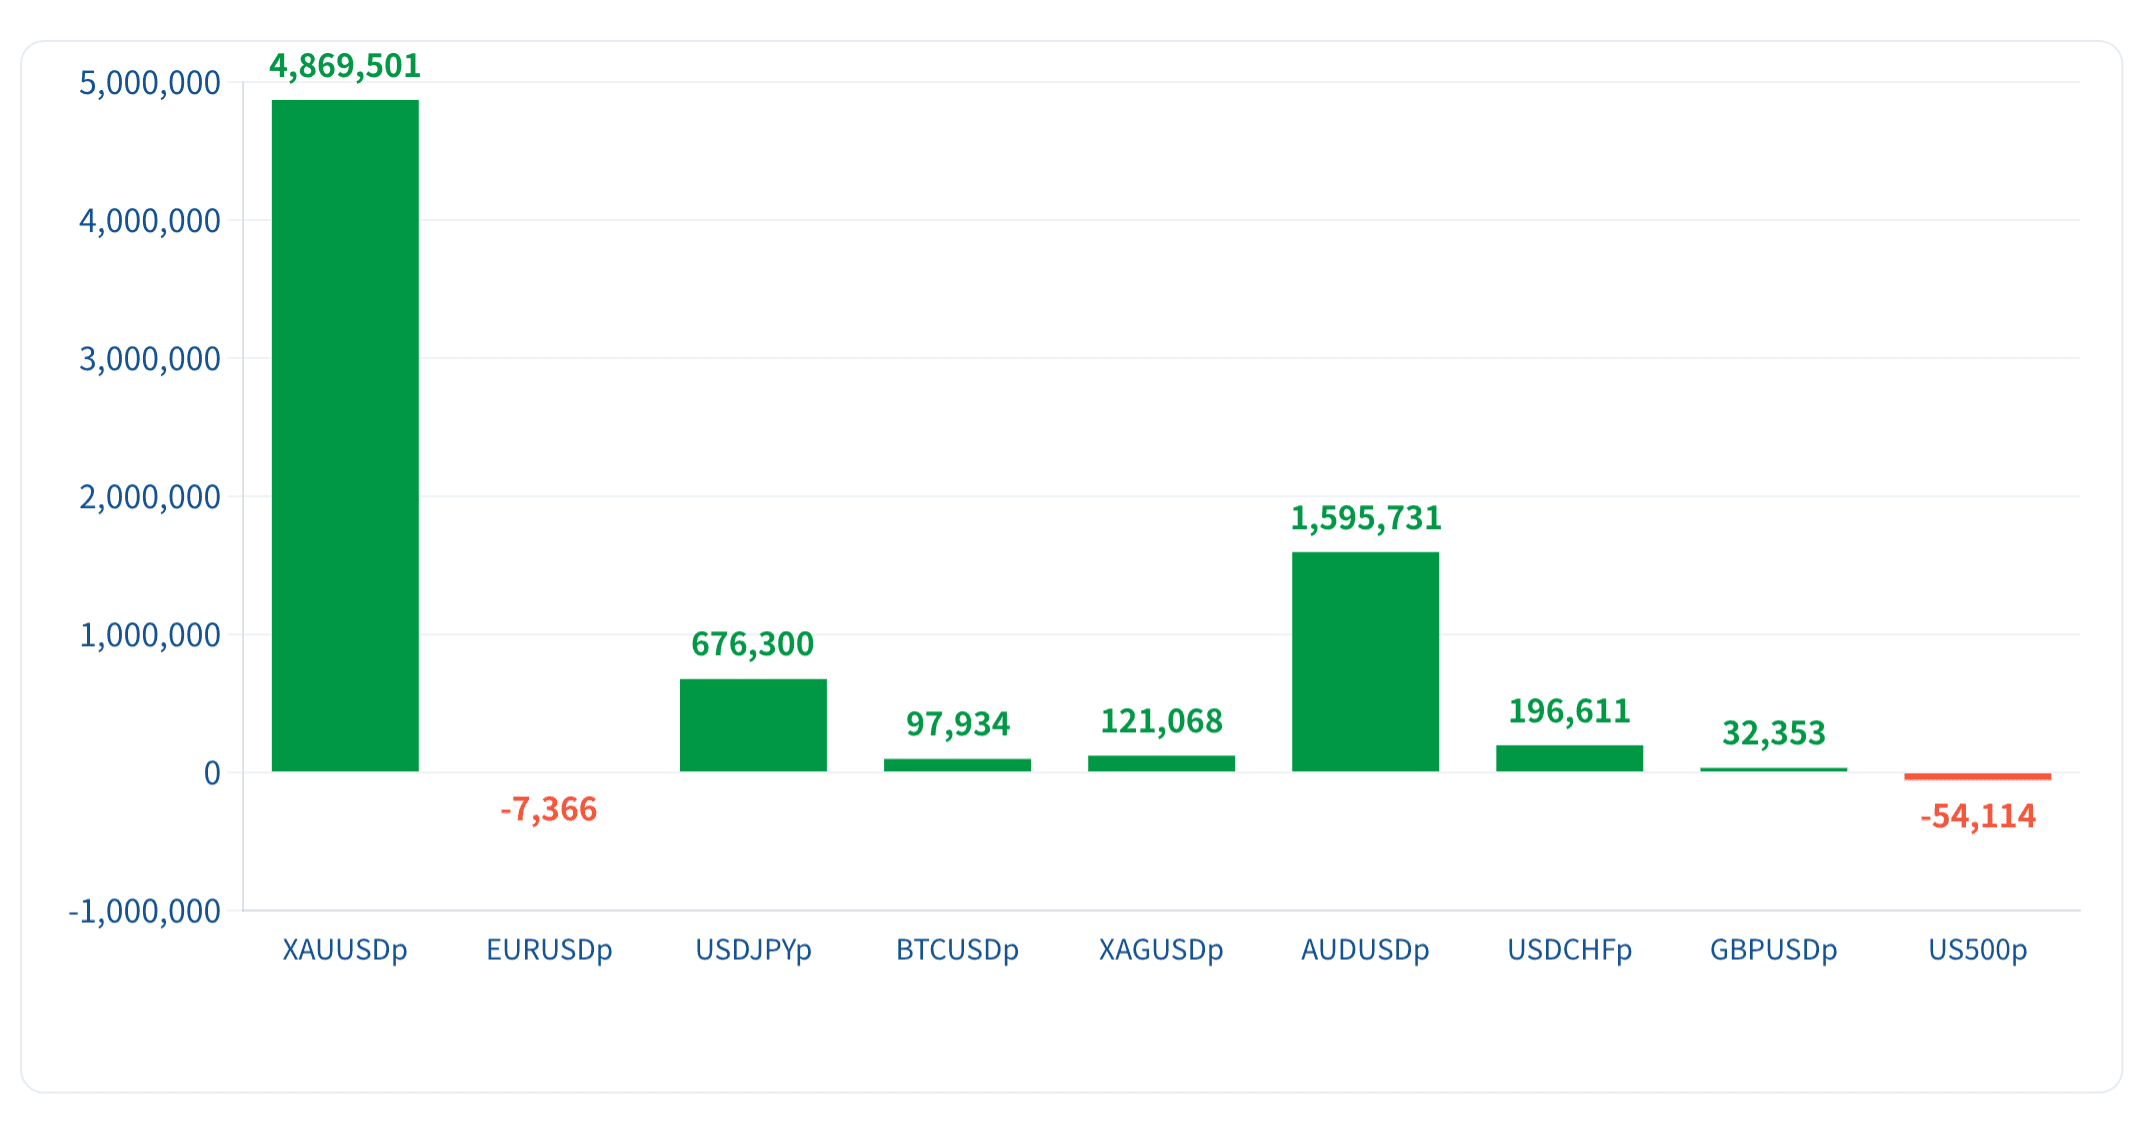2144x1134 pixels.
Task: Click the 1,000,000 y-axis tick
Action: [150, 635]
